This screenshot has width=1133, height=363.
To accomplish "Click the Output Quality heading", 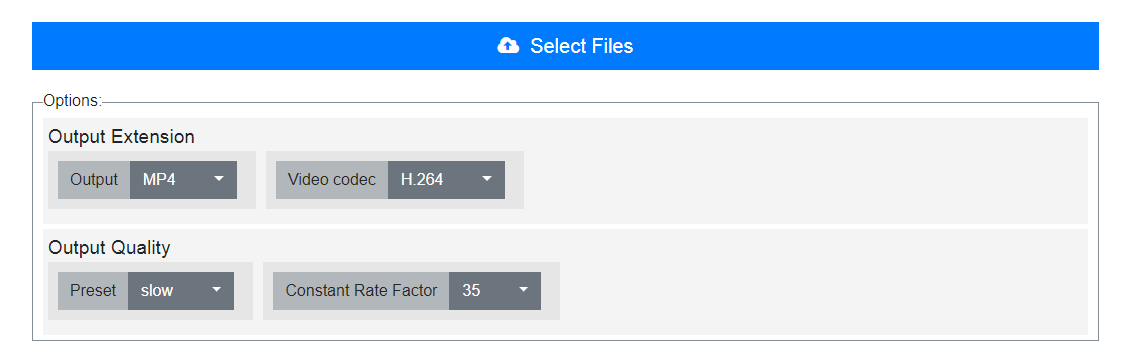I will click(109, 248).
